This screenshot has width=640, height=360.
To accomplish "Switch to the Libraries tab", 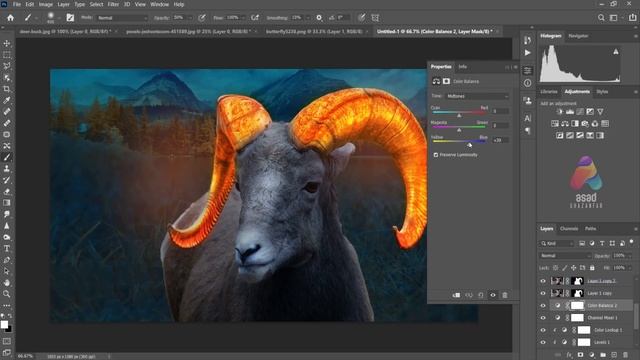I will 549,92.
